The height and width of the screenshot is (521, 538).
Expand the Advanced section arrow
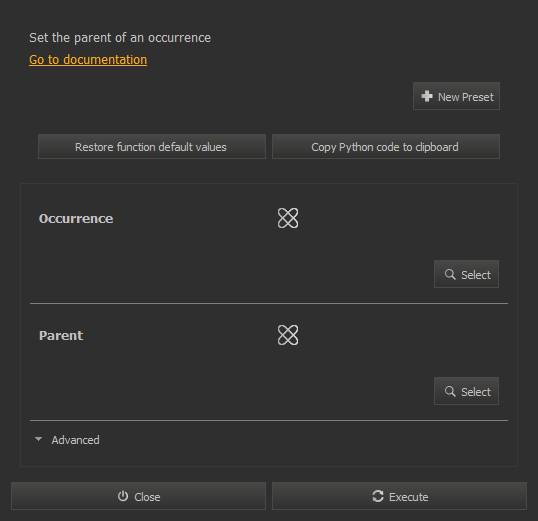pos(38,439)
